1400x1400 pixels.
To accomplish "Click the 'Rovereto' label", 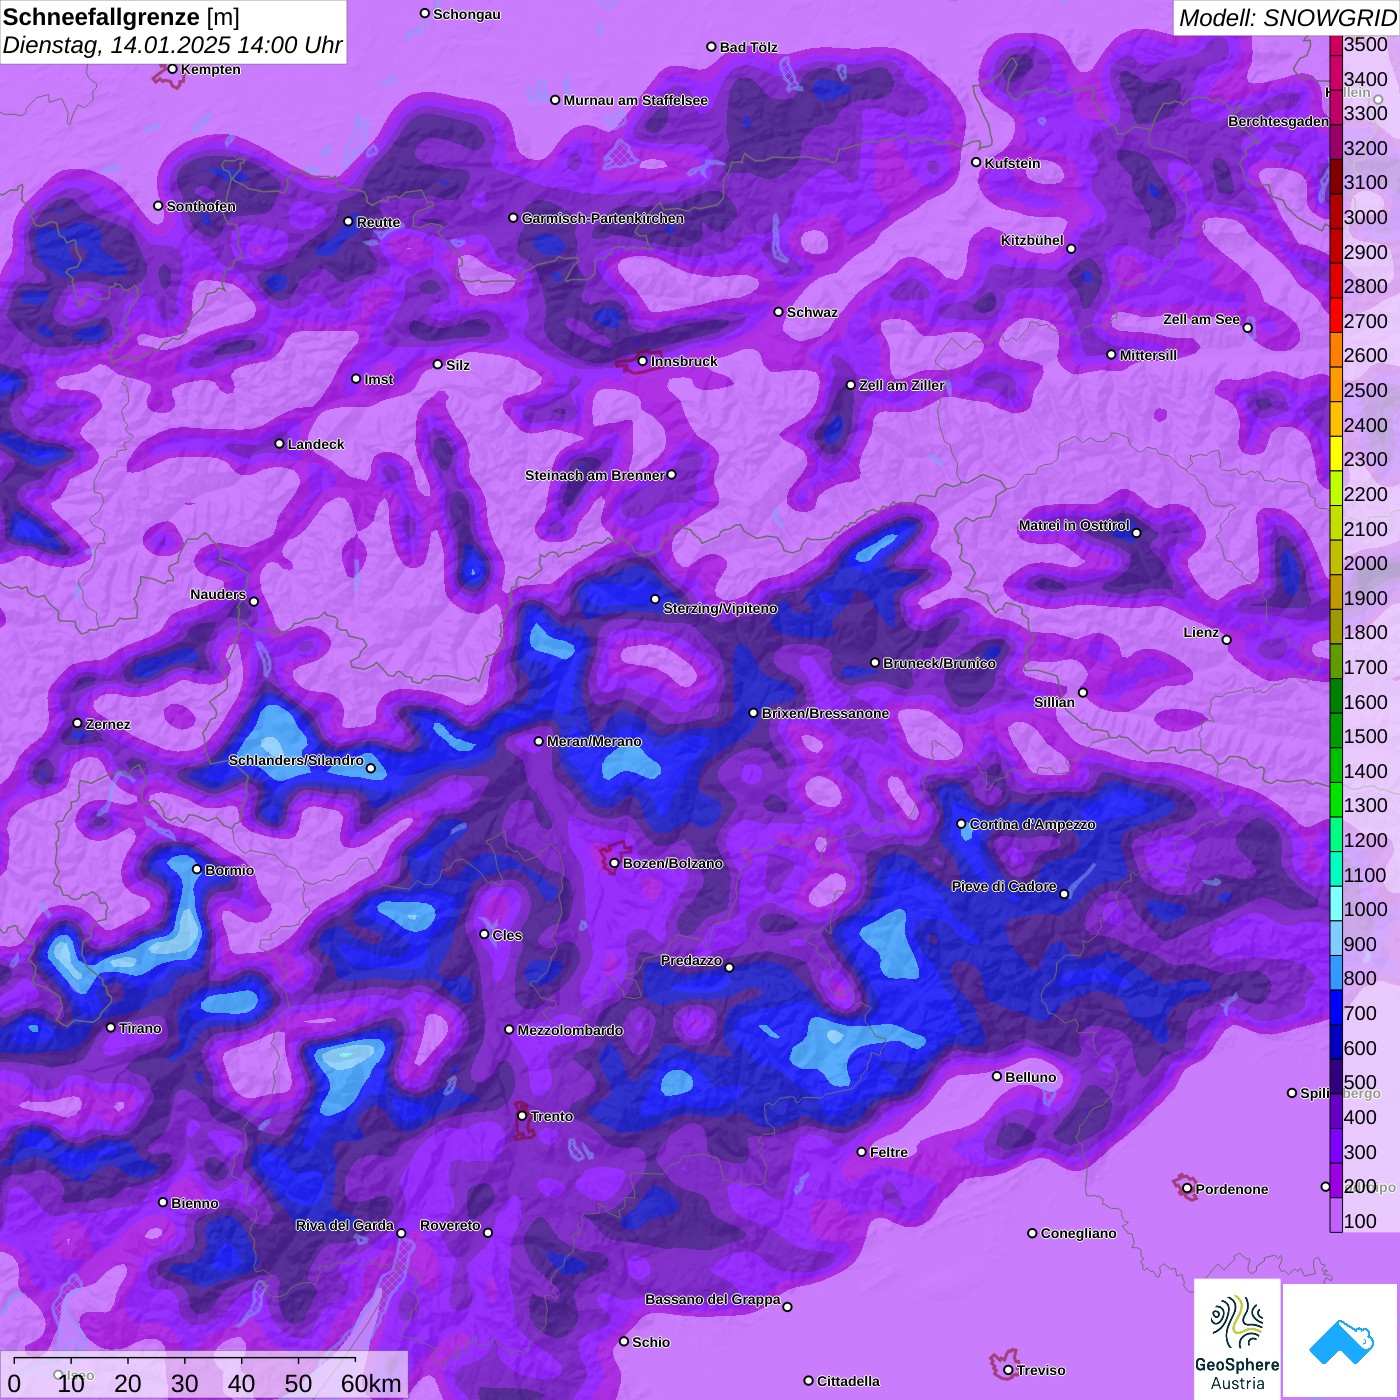I will (x=450, y=1225).
